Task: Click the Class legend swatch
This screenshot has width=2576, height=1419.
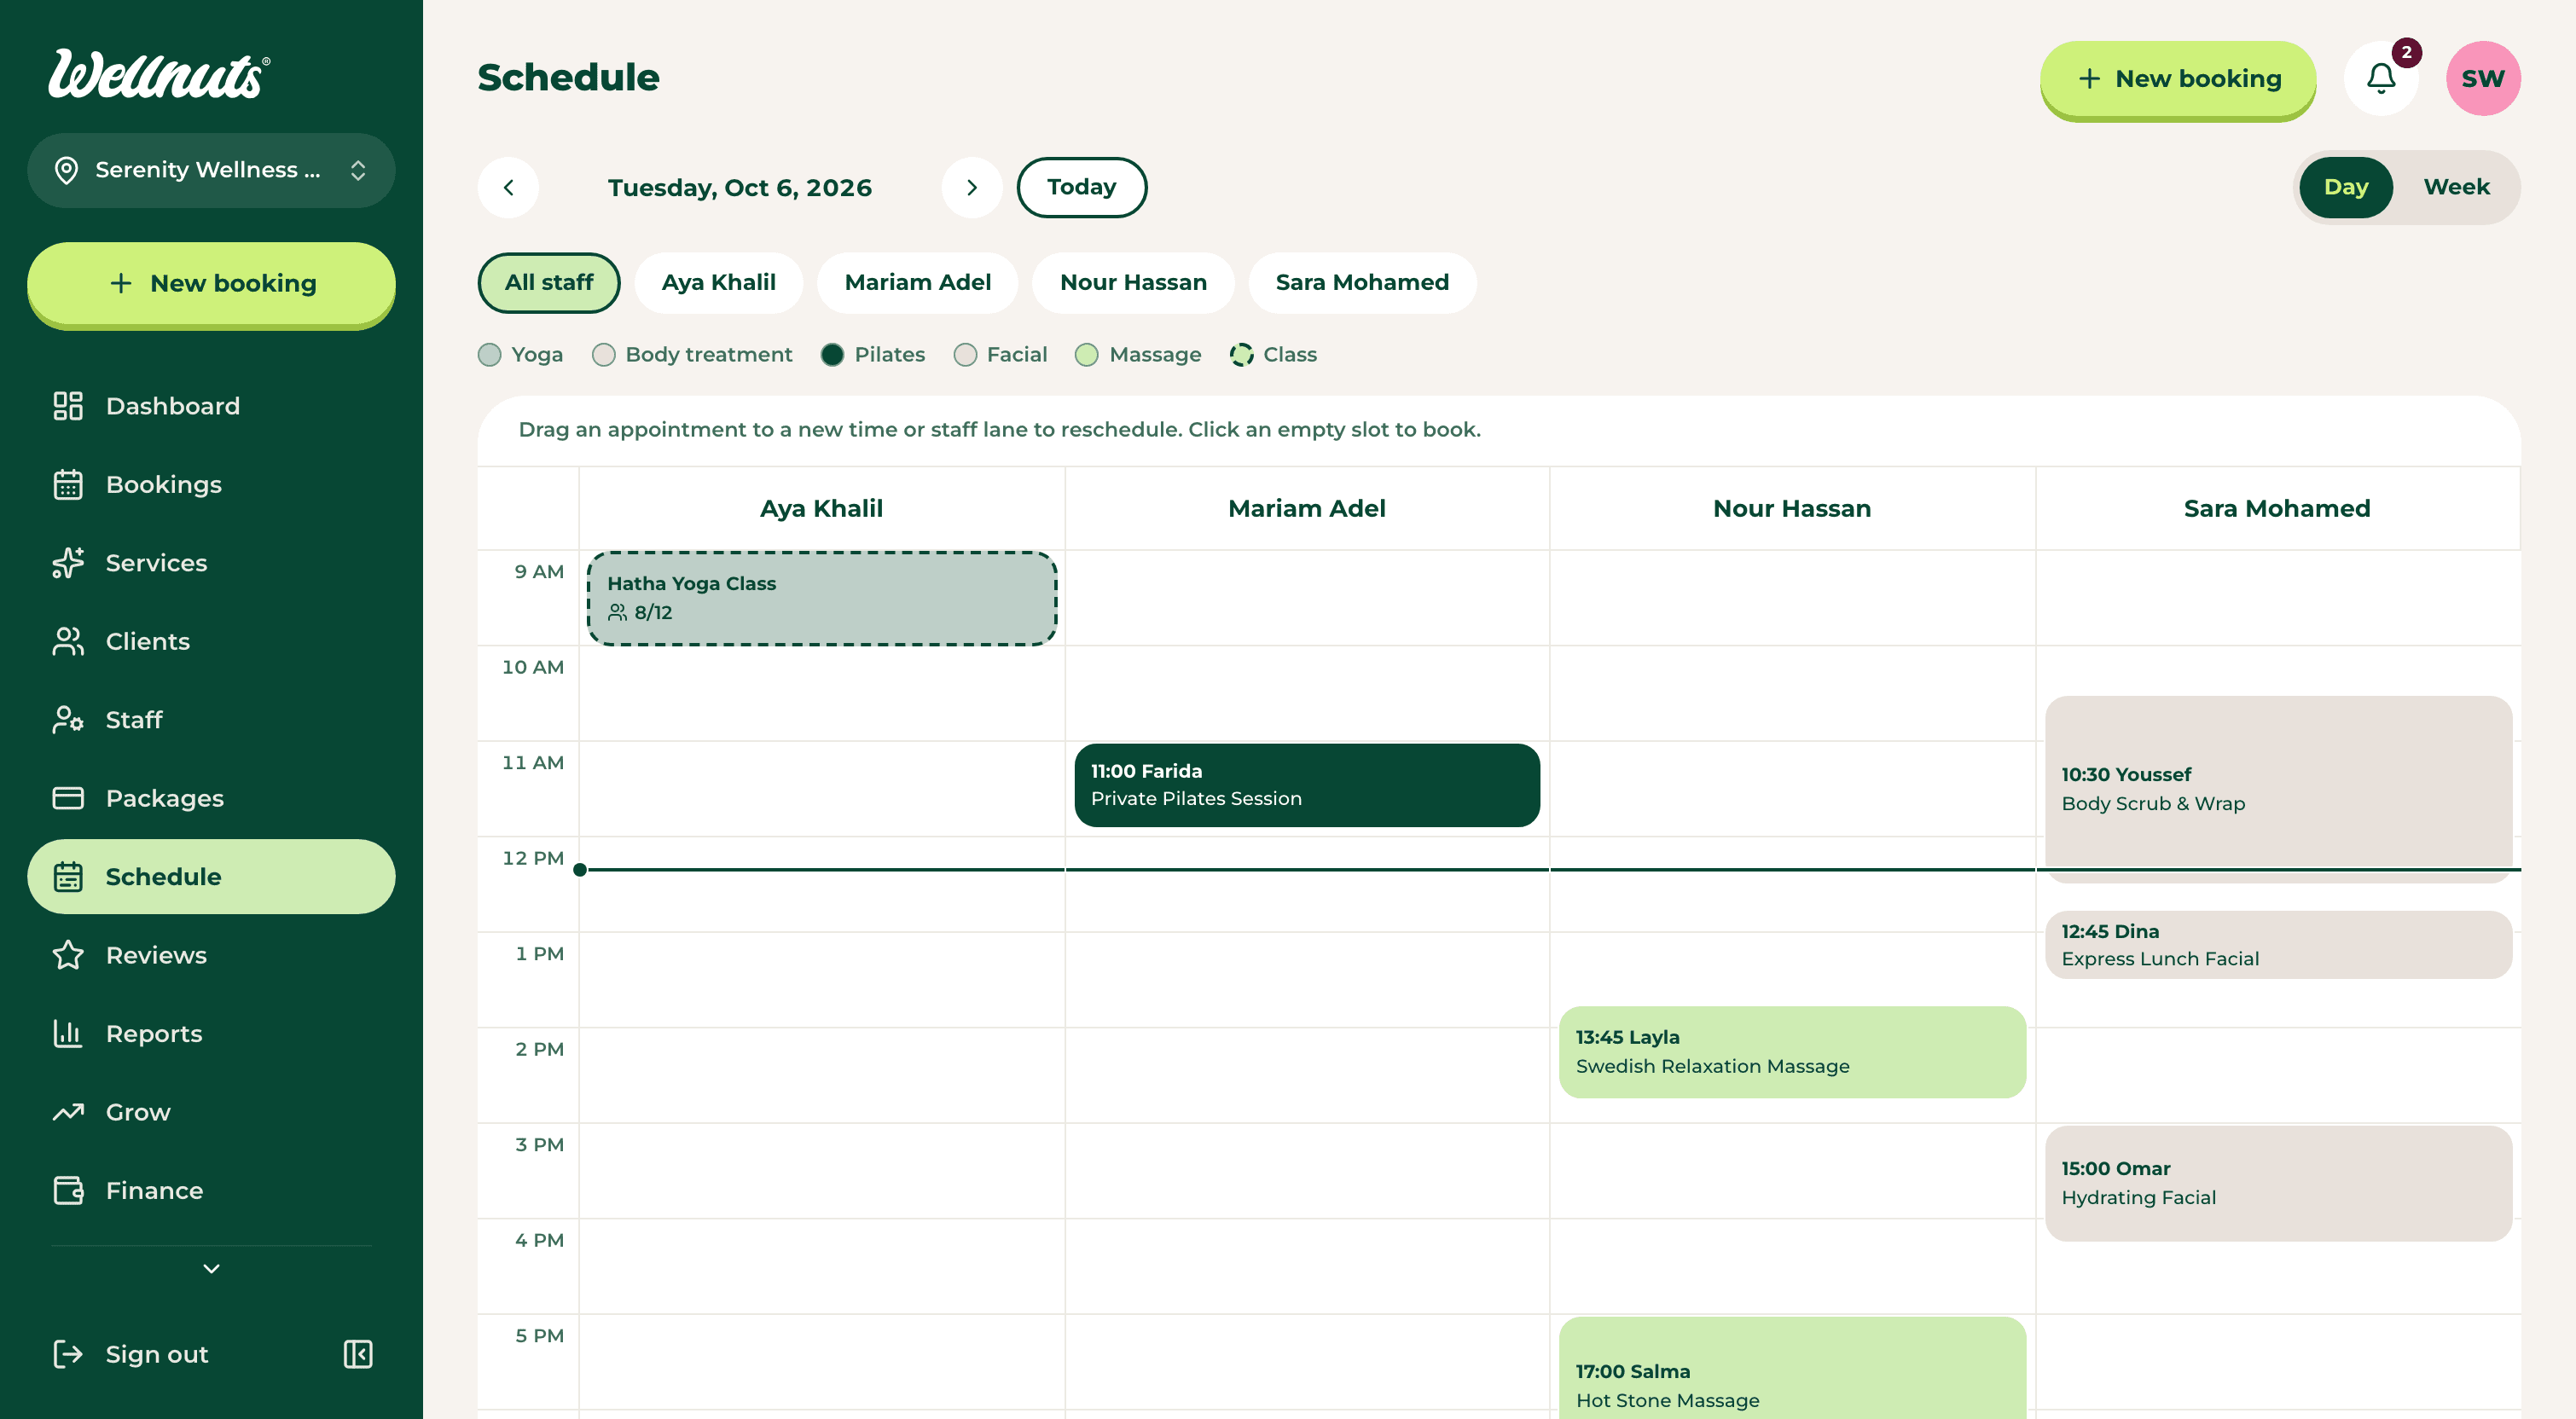Action: (x=1241, y=355)
